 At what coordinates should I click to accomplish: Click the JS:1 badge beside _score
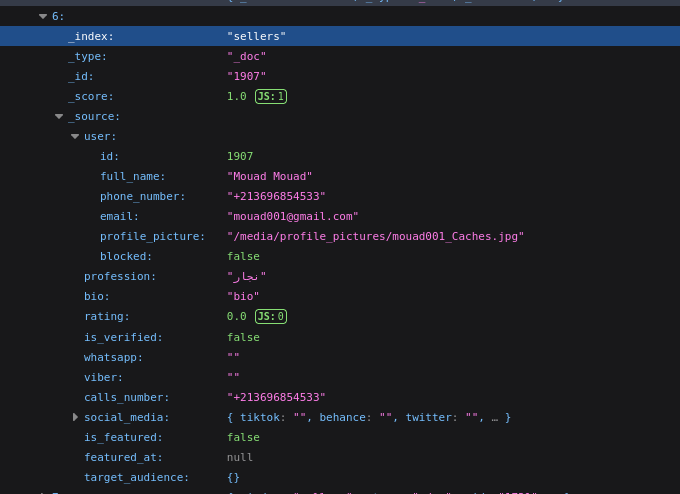pyautogui.click(x=271, y=96)
